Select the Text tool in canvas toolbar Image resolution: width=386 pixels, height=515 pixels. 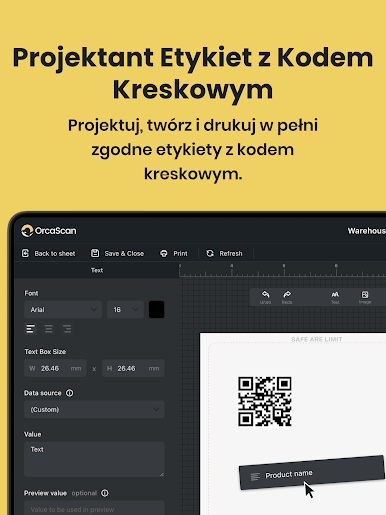click(x=335, y=297)
